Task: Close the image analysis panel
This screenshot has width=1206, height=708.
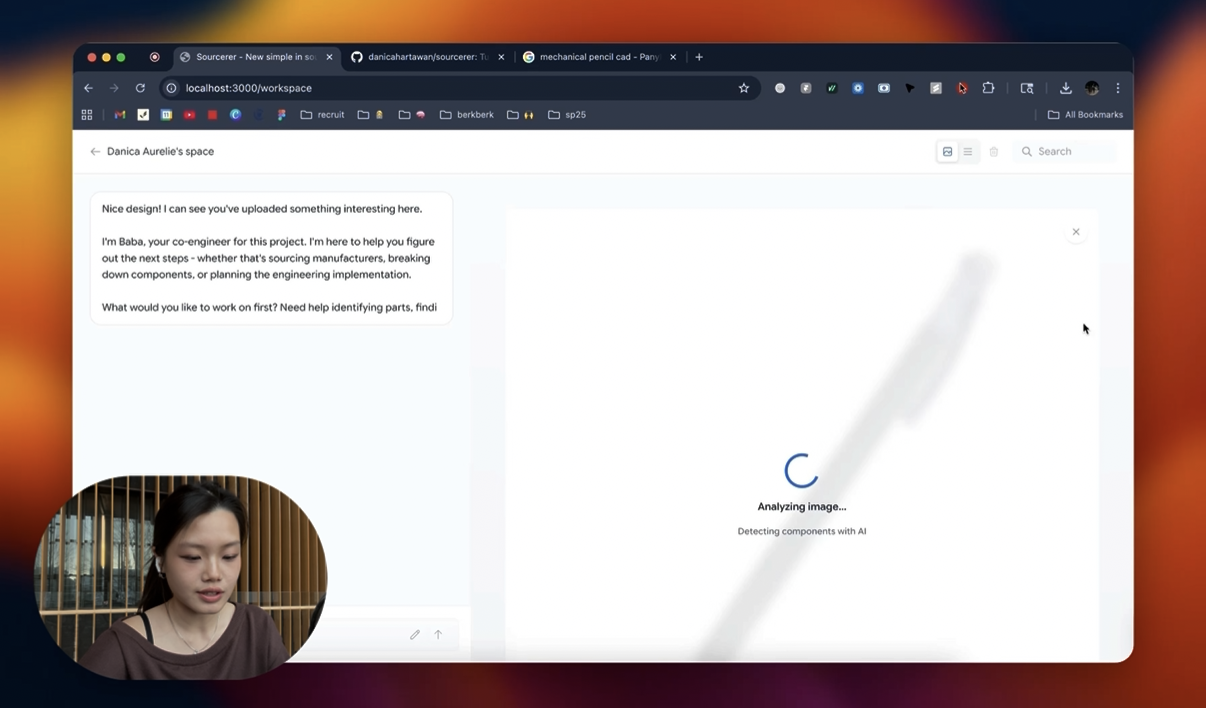Action: [1076, 232]
